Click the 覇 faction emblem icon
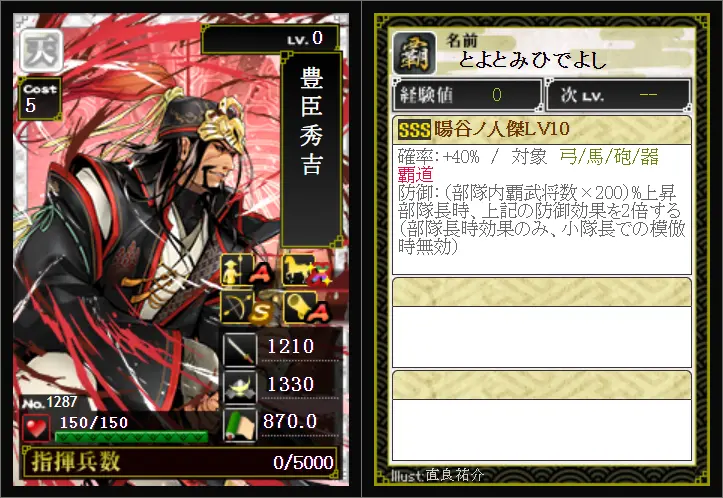723x498 pixels. click(x=414, y=54)
